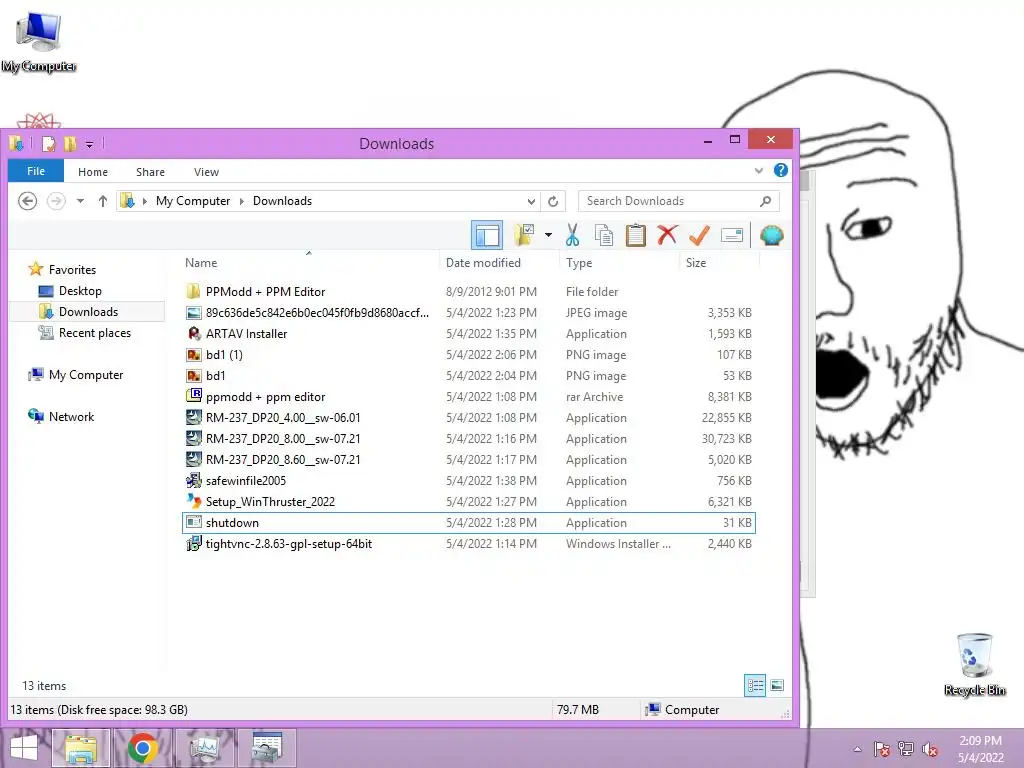The image size is (1024, 768).
Task: Open the Home ribbon tab
Action: [93, 172]
